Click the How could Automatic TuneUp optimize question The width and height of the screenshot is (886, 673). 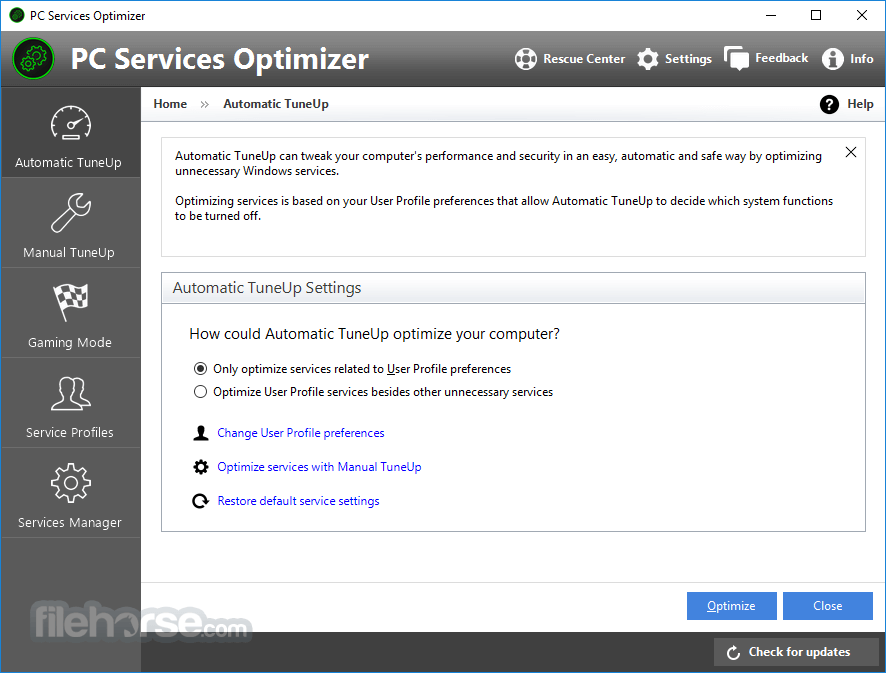[x=374, y=334]
